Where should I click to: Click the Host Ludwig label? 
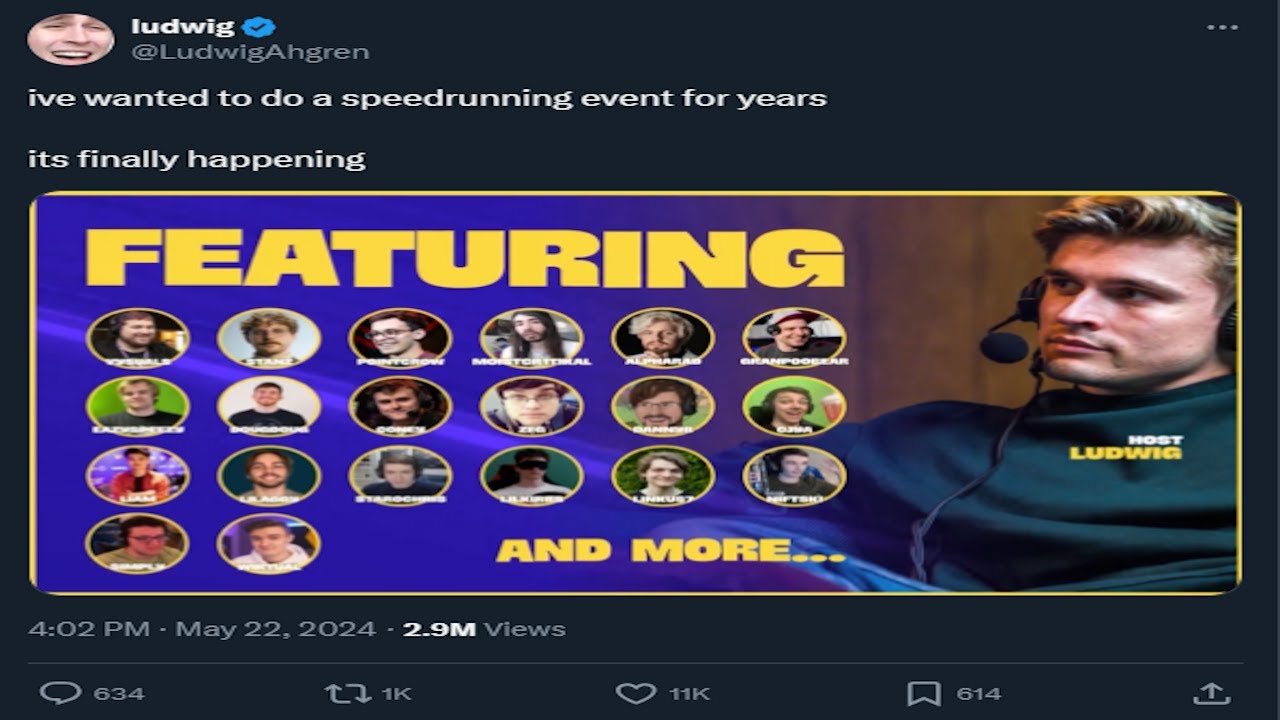[1127, 447]
